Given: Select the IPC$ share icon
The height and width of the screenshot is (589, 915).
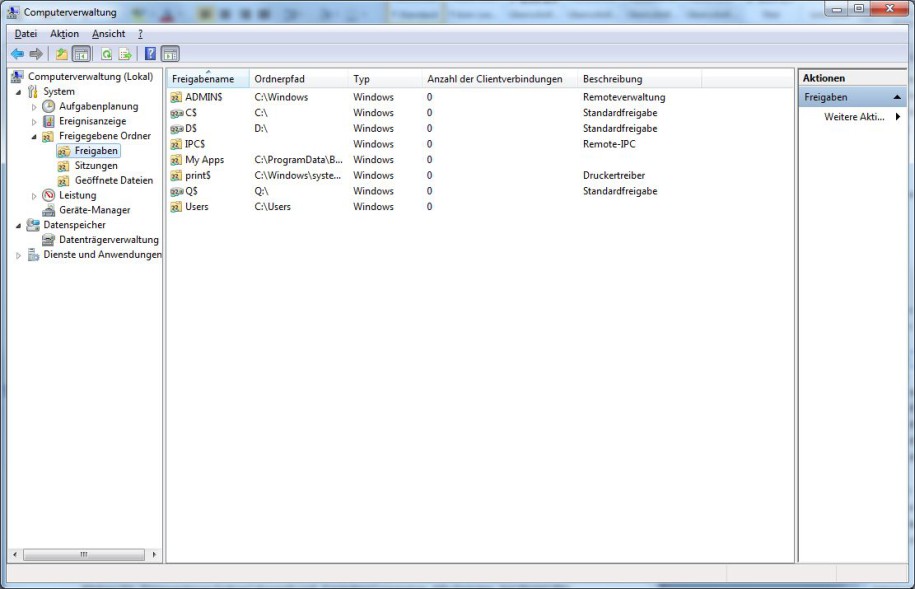Looking at the screenshot, I should pos(176,144).
